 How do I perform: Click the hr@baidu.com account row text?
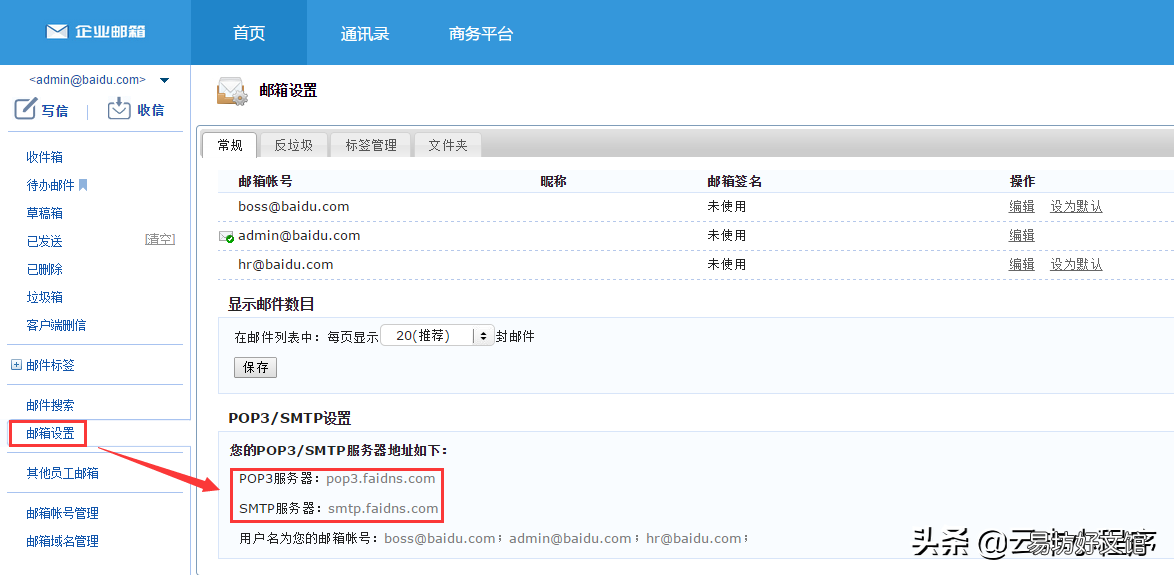point(285,264)
